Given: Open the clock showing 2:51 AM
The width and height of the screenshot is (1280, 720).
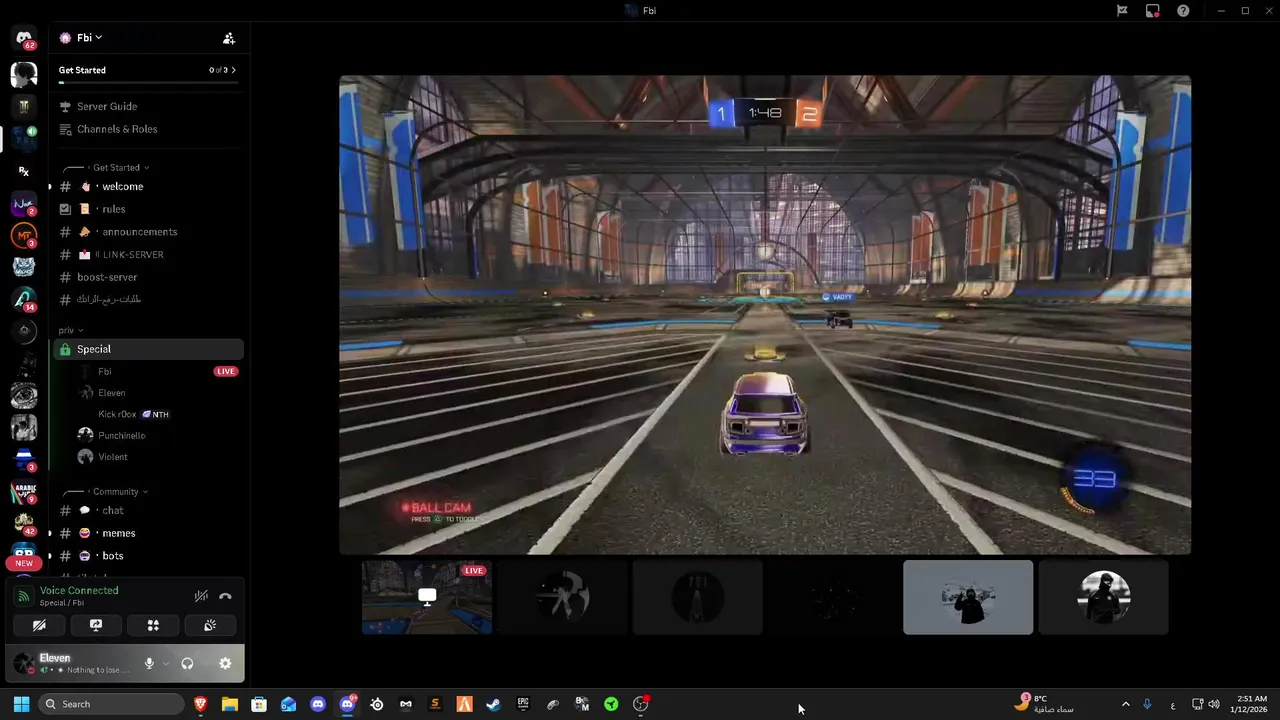Looking at the screenshot, I should [1251, 704].
